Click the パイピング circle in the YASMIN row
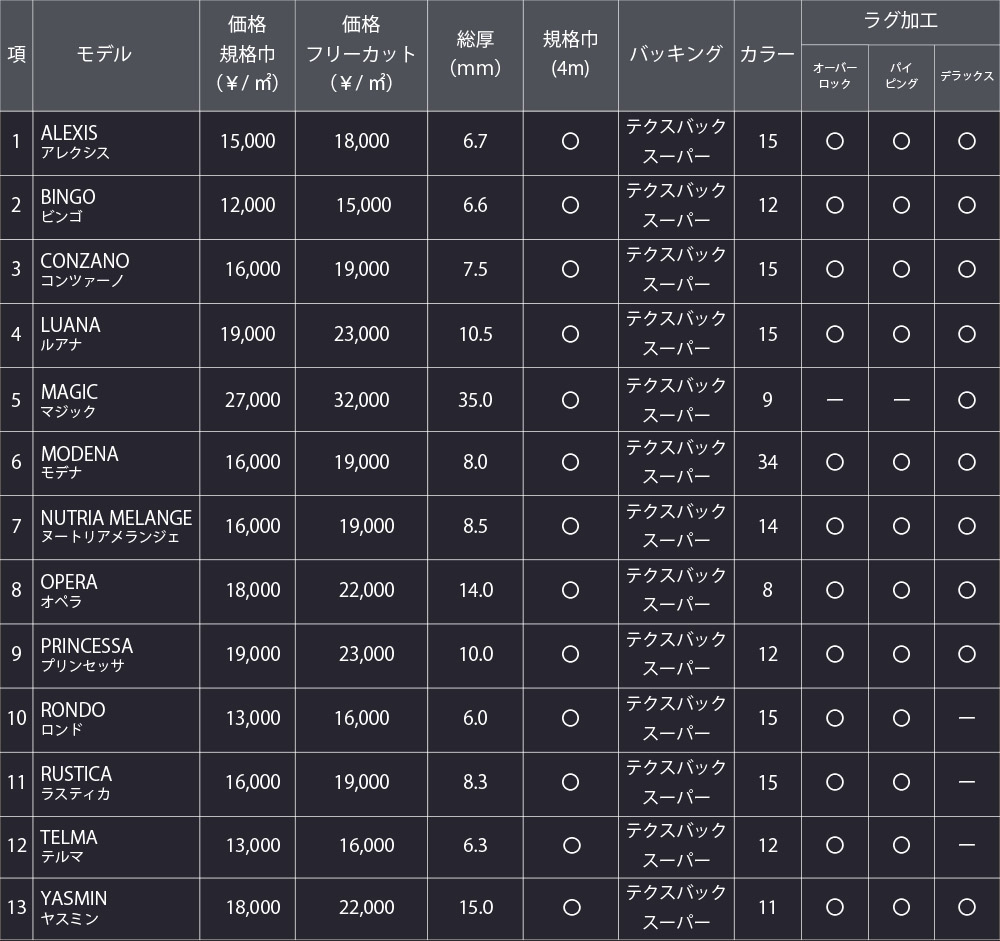This screenshot has height=941, width=1000. click(901, 907)
